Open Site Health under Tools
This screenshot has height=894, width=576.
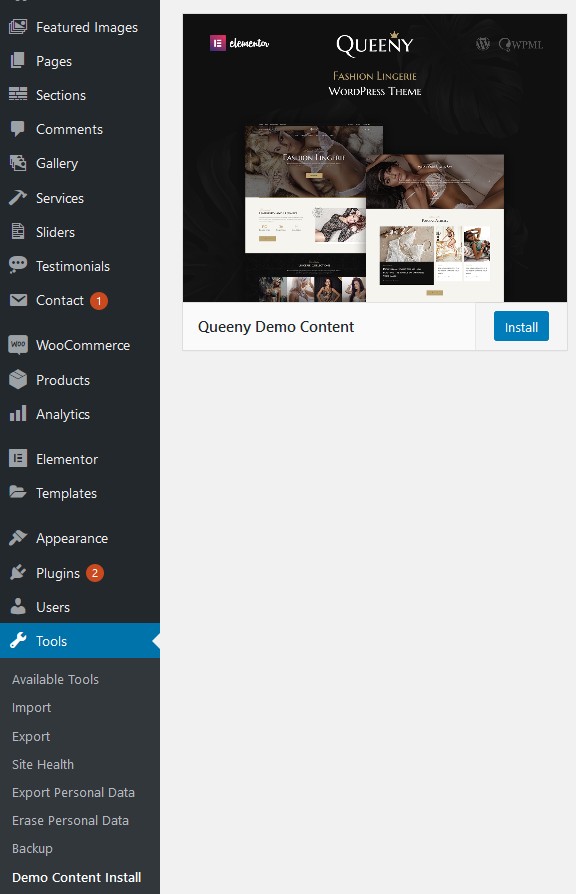click(x=43, y=765)
